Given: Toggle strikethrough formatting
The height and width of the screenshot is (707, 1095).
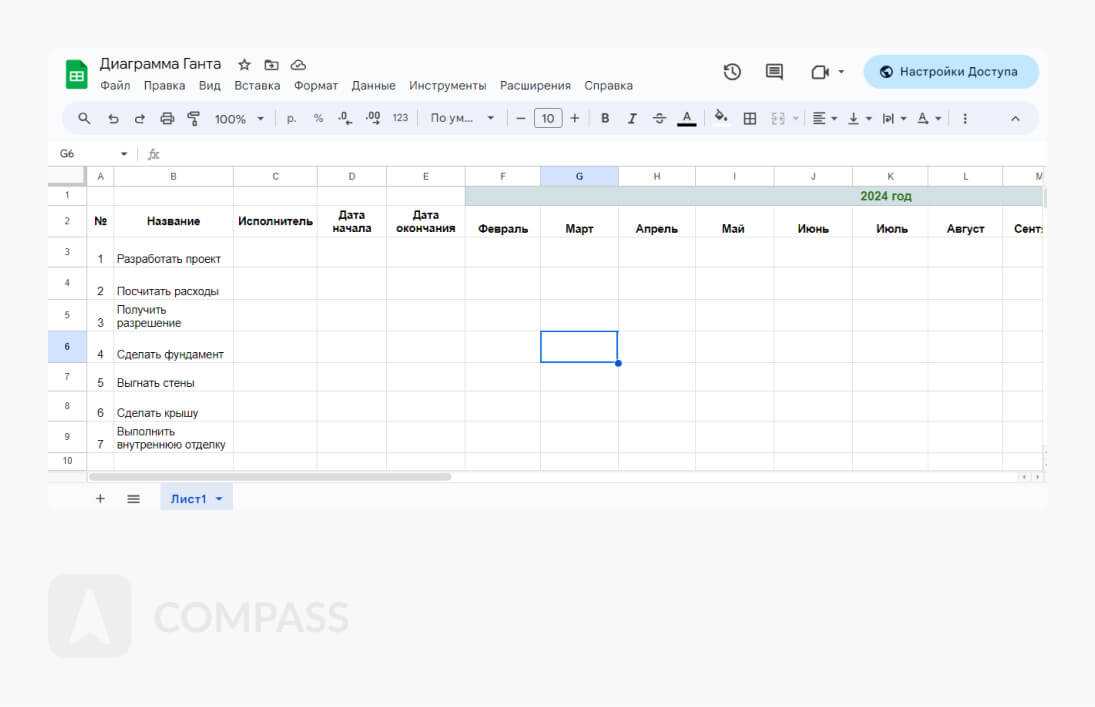Looking at the screenshot, I should (659, 119).
